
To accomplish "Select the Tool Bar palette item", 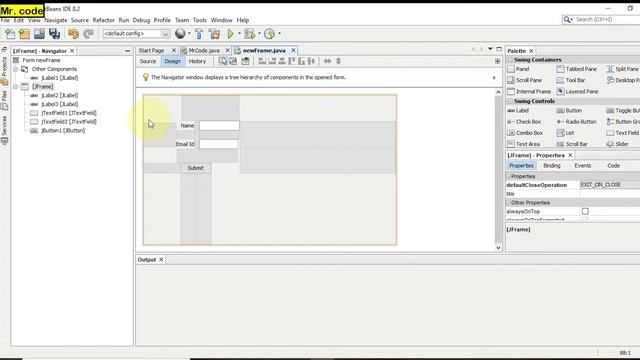I will 571,80.
